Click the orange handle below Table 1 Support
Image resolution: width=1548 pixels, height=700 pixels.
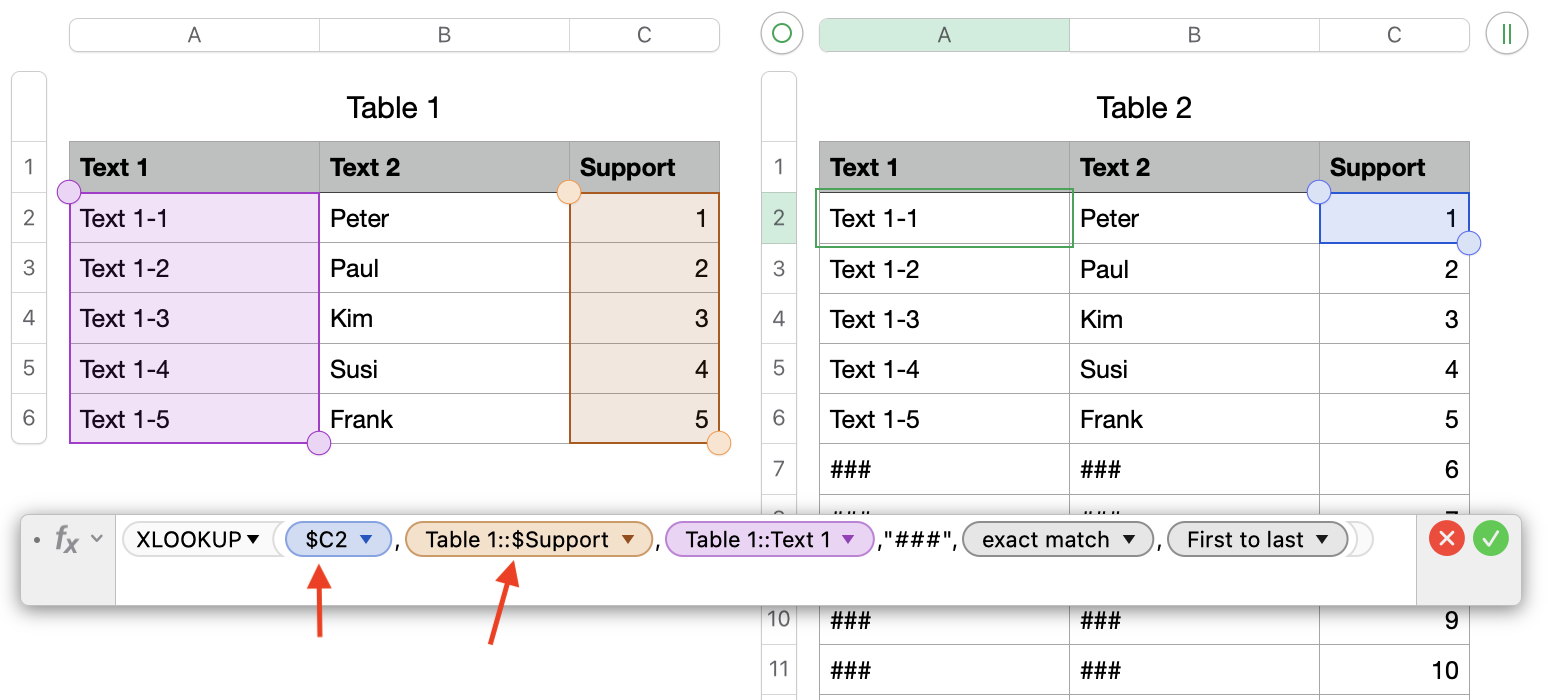point(719,443)
